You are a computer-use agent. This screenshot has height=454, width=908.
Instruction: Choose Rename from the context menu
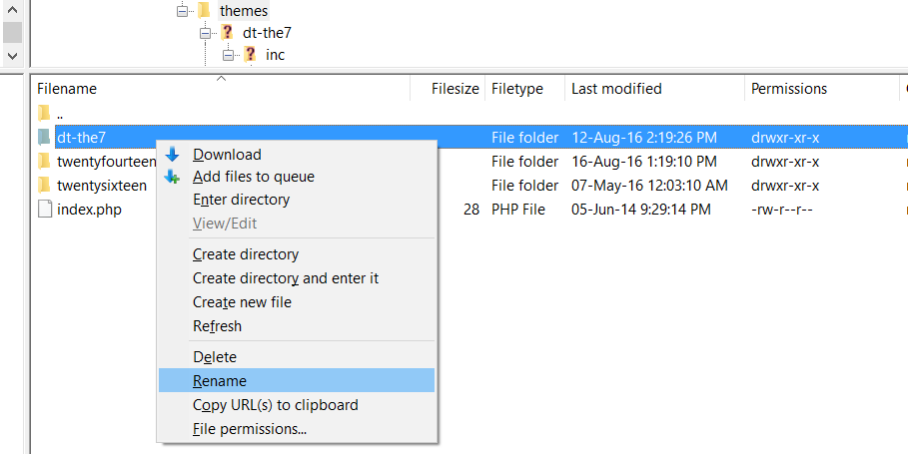pyautogui.click(x=220, y=381)
